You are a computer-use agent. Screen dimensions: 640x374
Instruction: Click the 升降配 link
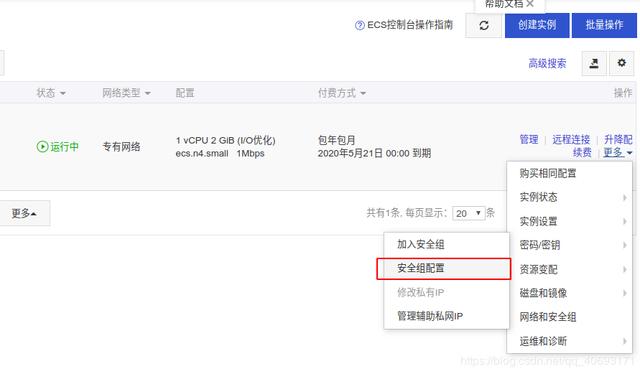618,140
